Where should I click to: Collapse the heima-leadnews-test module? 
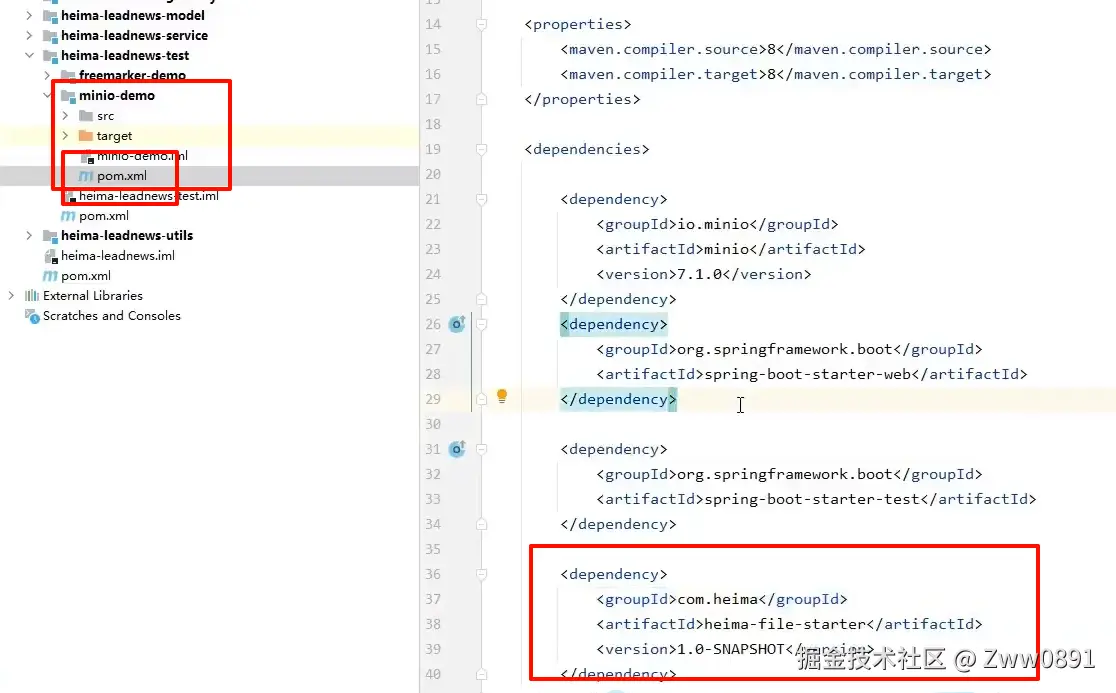click(29, 55)
